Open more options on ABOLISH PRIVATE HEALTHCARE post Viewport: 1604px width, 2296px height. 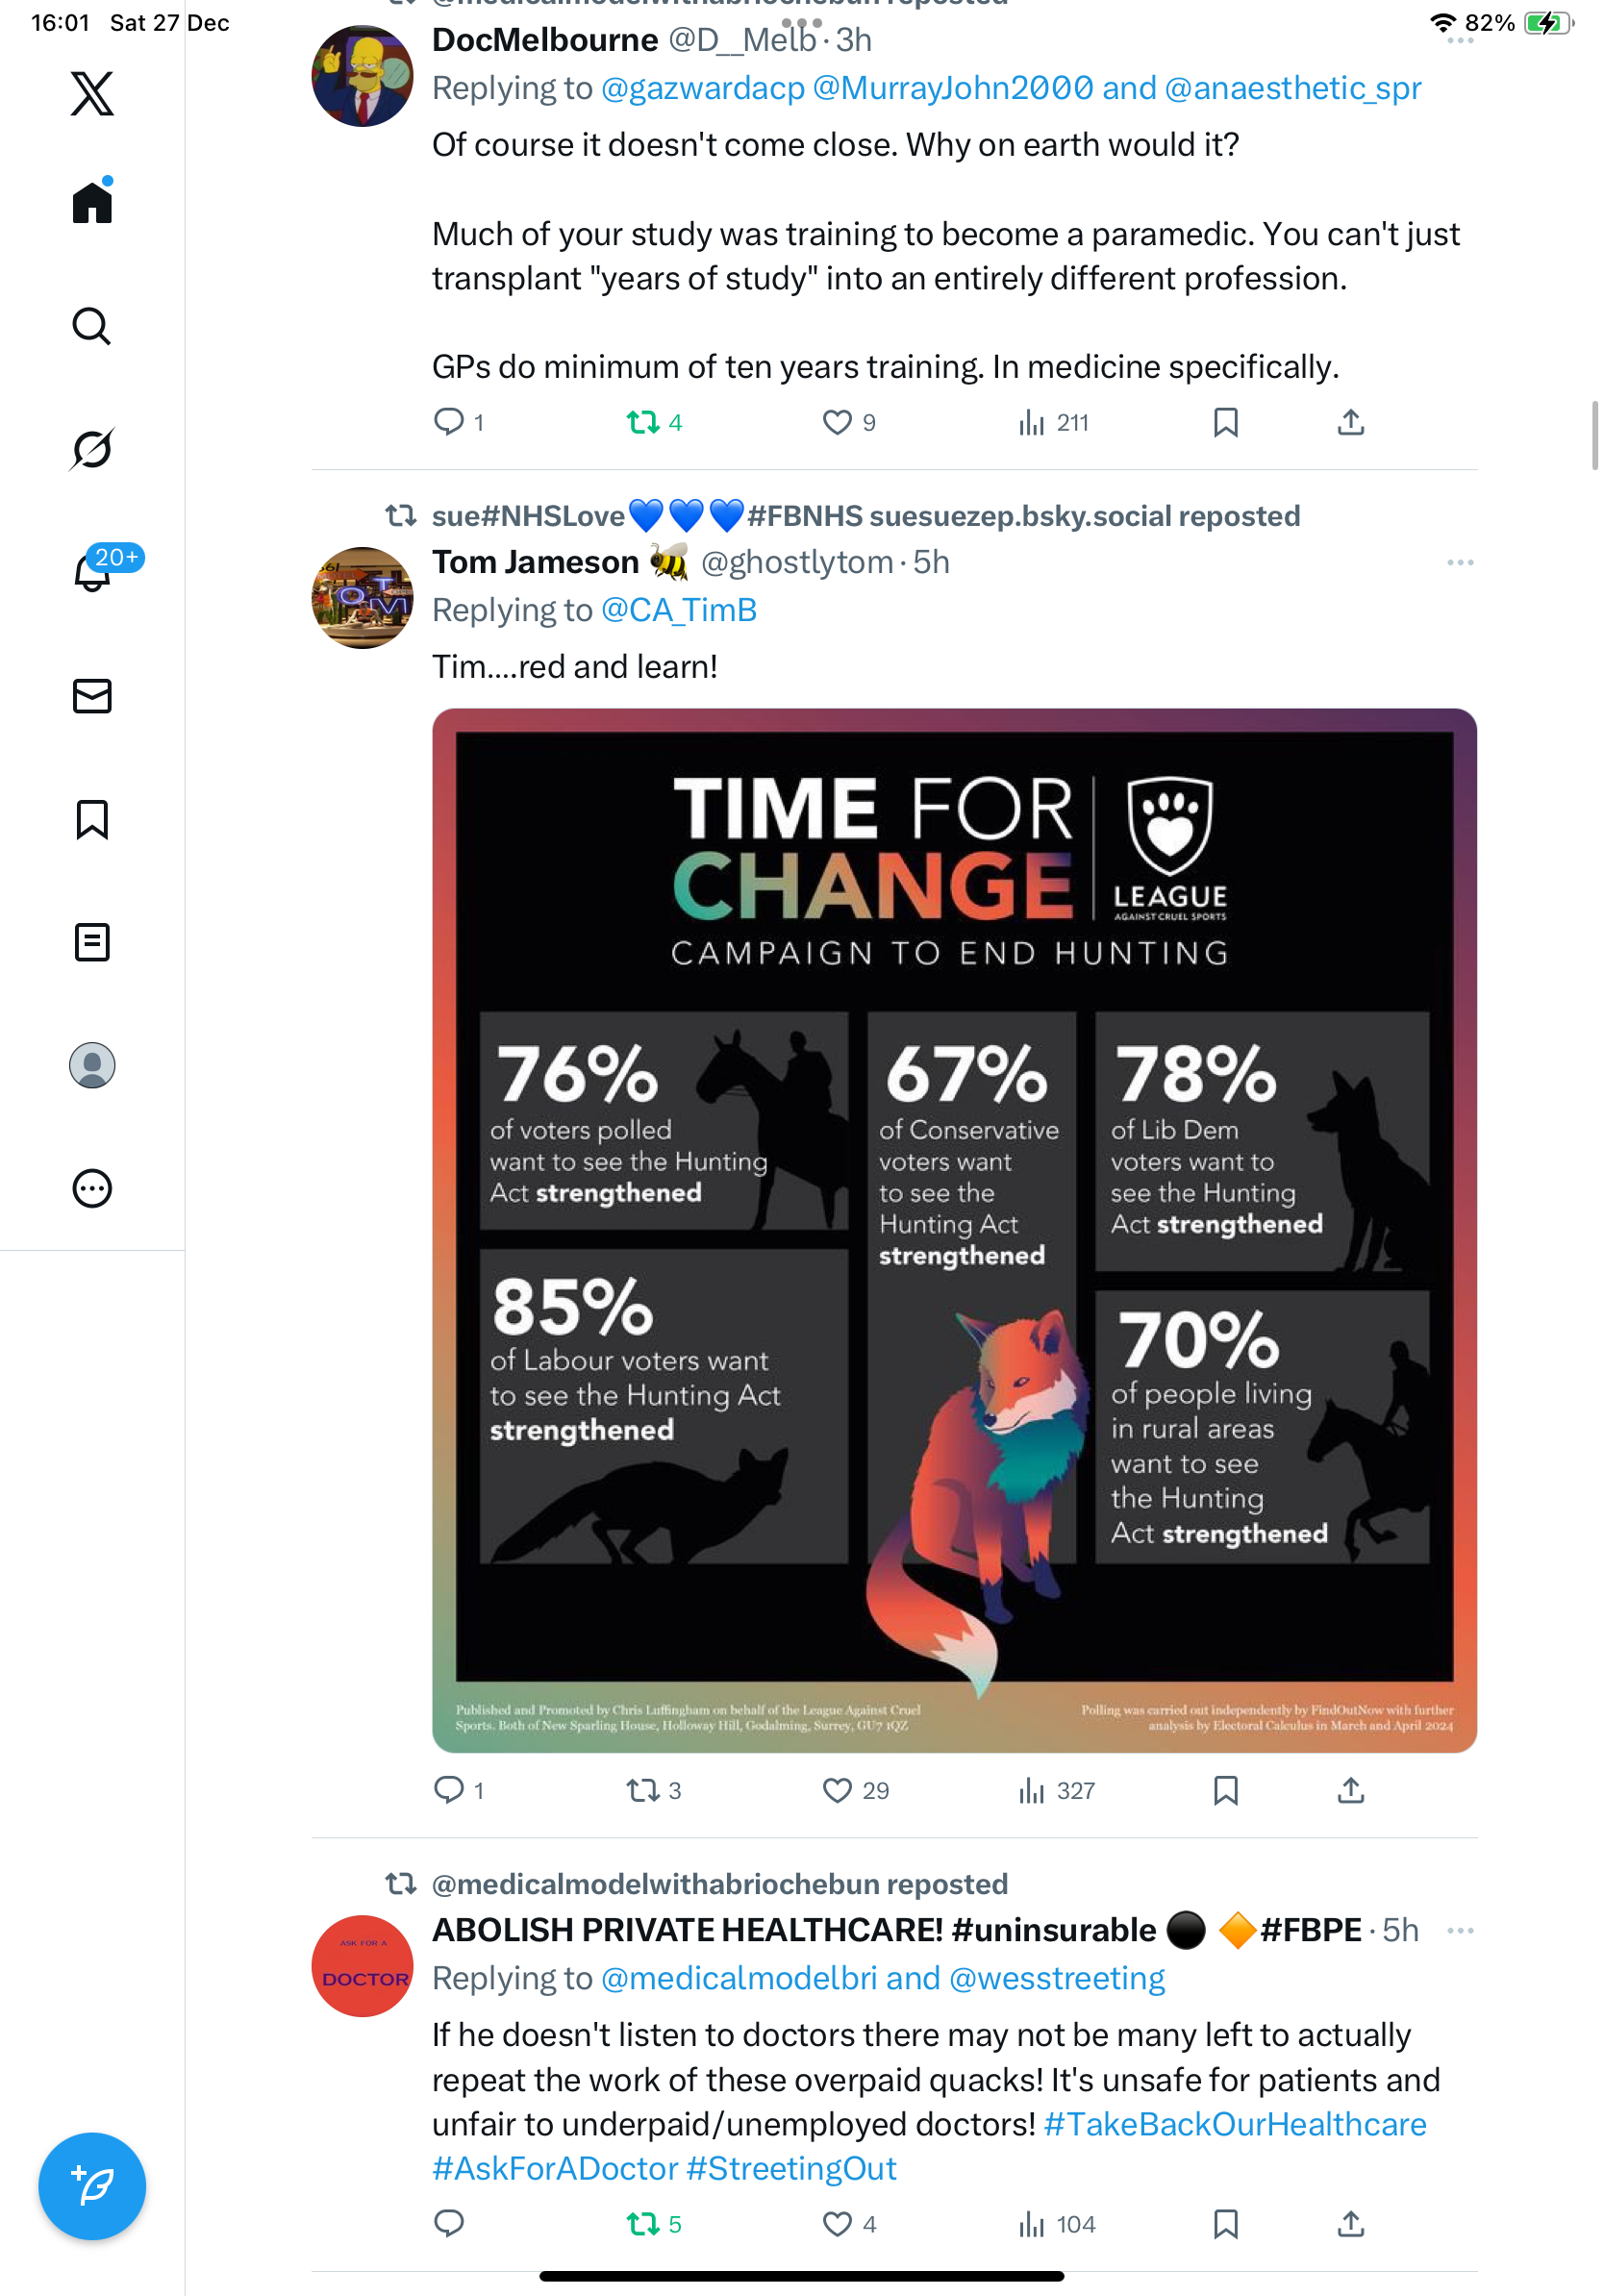(x=1459, y=1931)
